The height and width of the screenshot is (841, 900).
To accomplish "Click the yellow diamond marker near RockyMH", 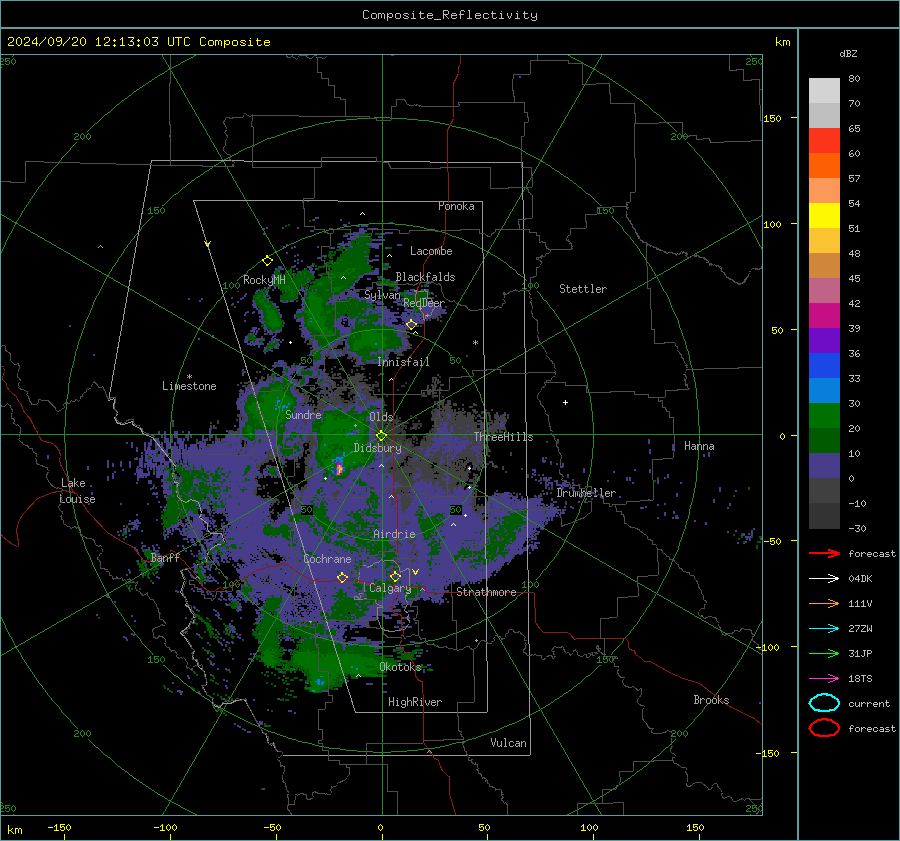I will (x=267, y=261).
